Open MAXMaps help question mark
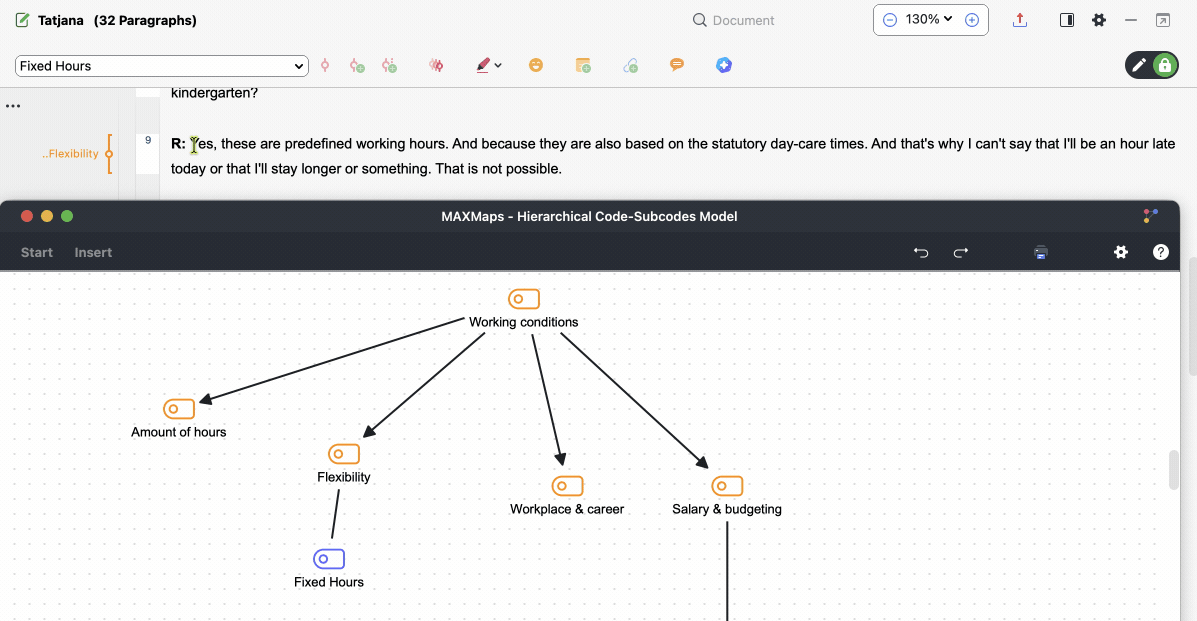 pyautogui.click(x=1160, y=252)
